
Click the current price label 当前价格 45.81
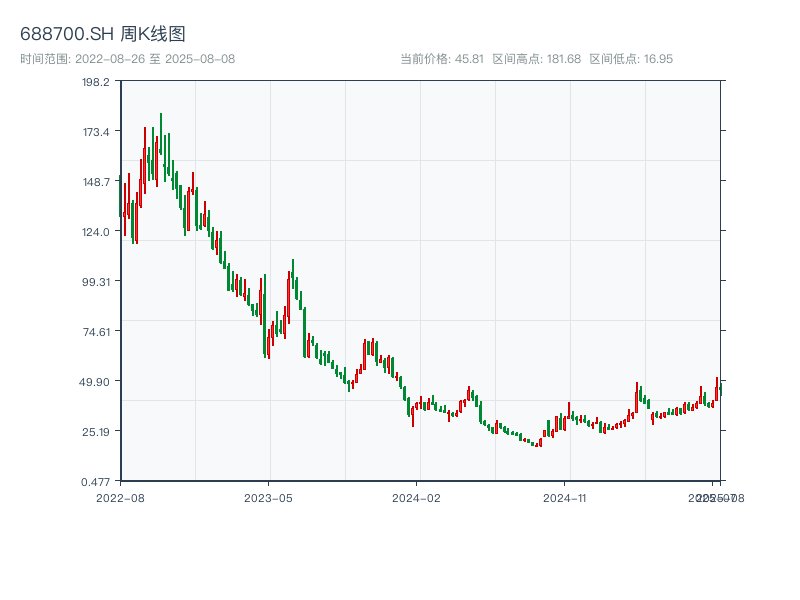click(x=442, y=59)
